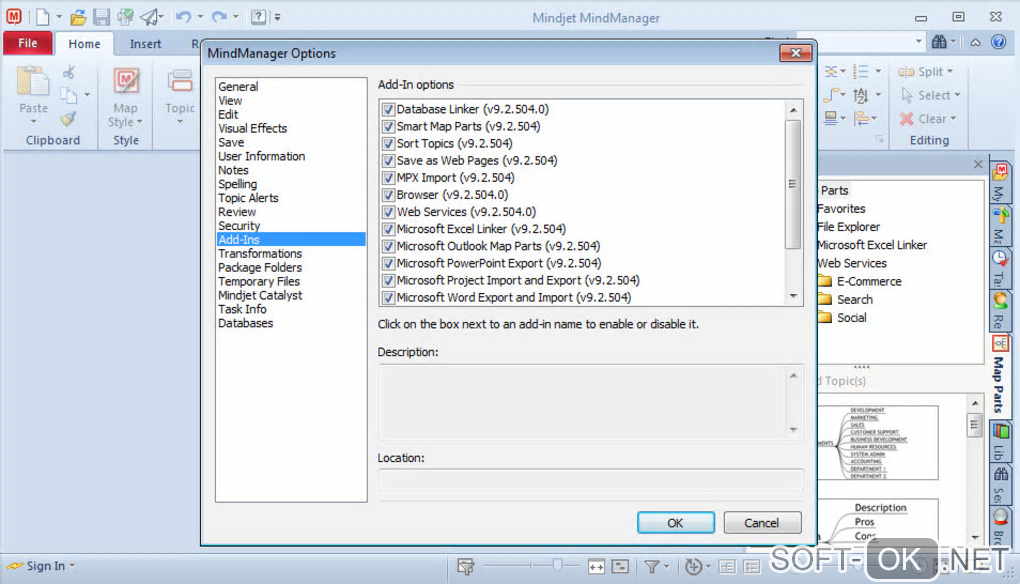Click the paper plane send icon
1020x584 pixels.
(x=151, y=17)
